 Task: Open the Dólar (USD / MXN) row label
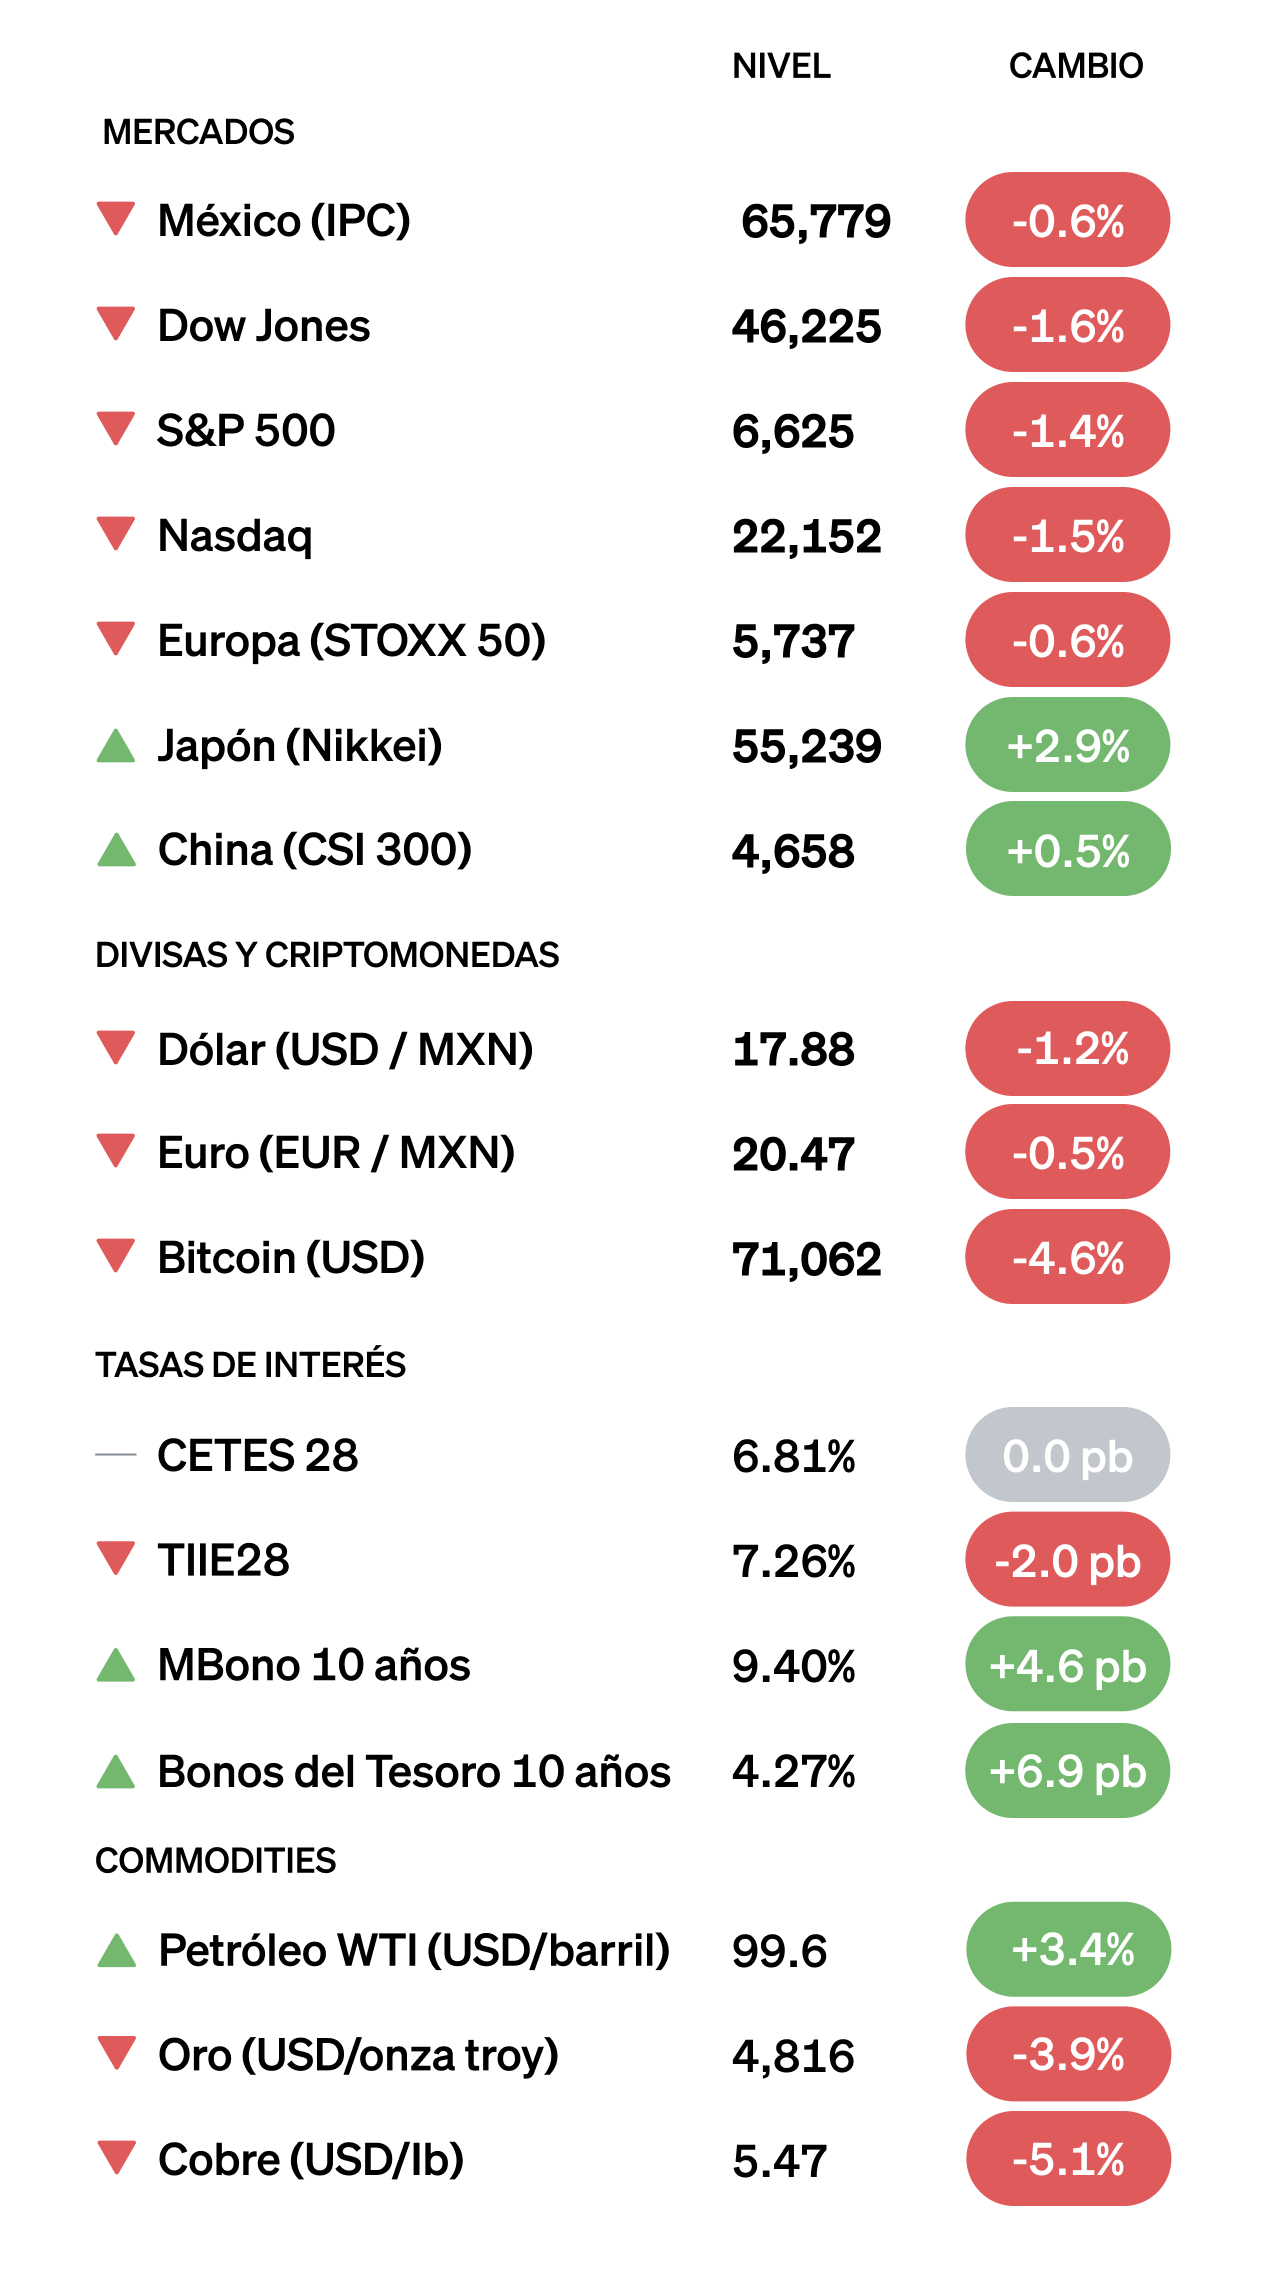pos(345,1050)
